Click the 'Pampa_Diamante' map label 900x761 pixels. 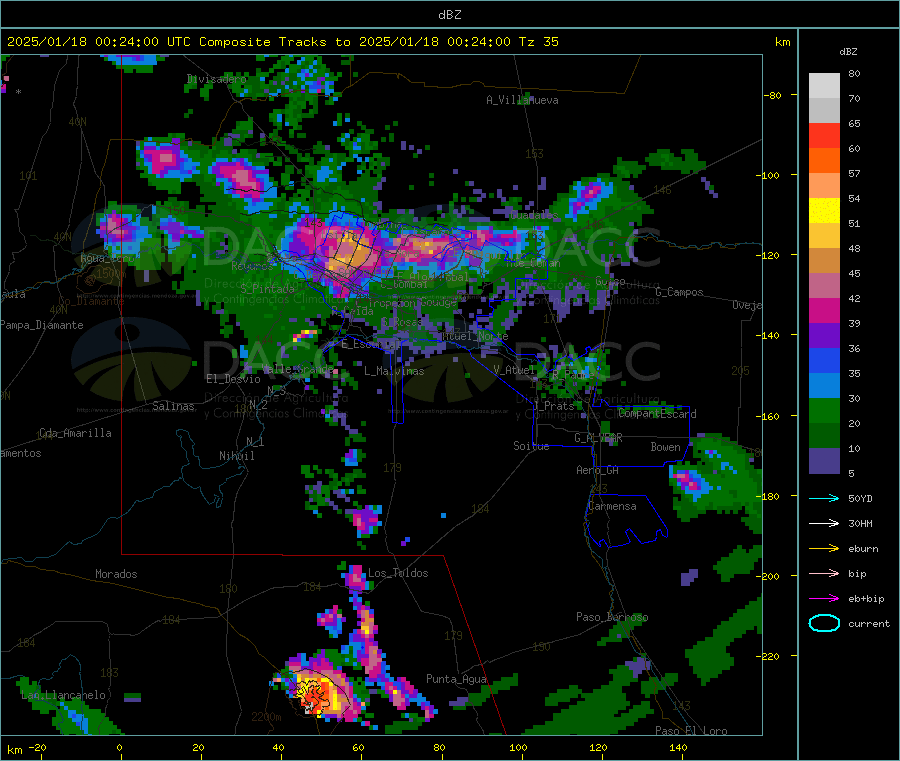pyautogui.click(x=42, y=325)
